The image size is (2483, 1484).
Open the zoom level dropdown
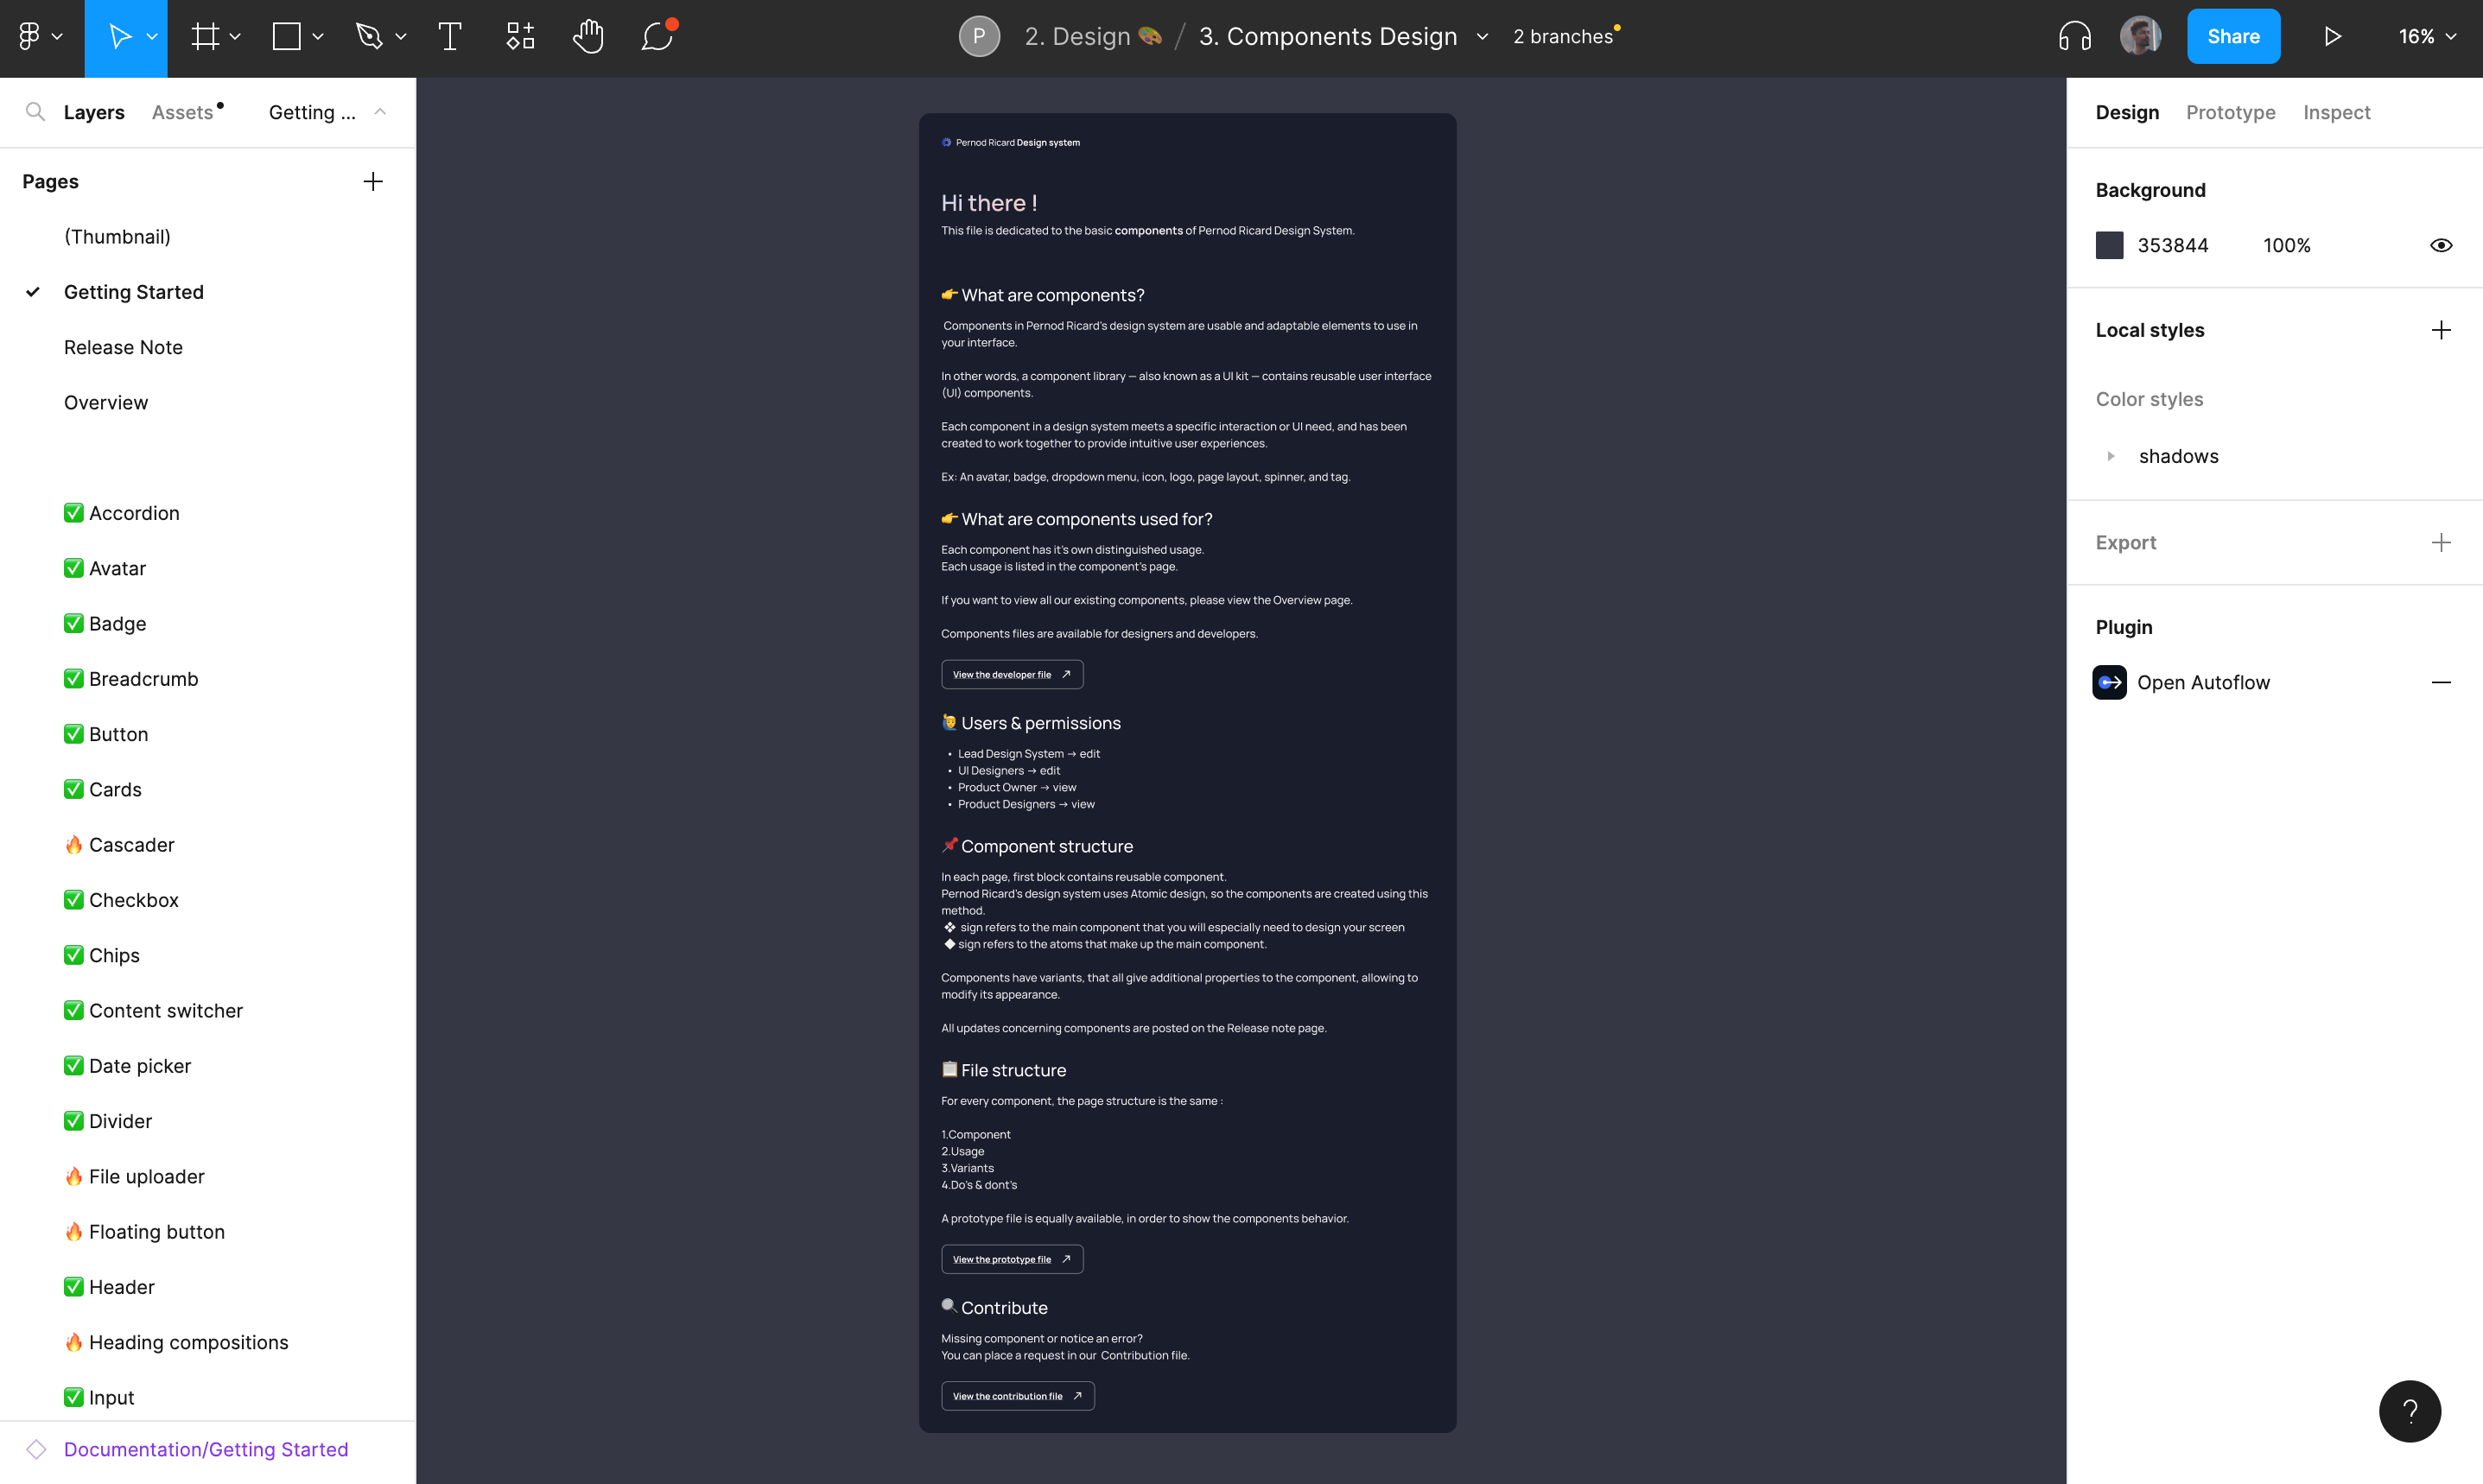[x=2427, y=37]
